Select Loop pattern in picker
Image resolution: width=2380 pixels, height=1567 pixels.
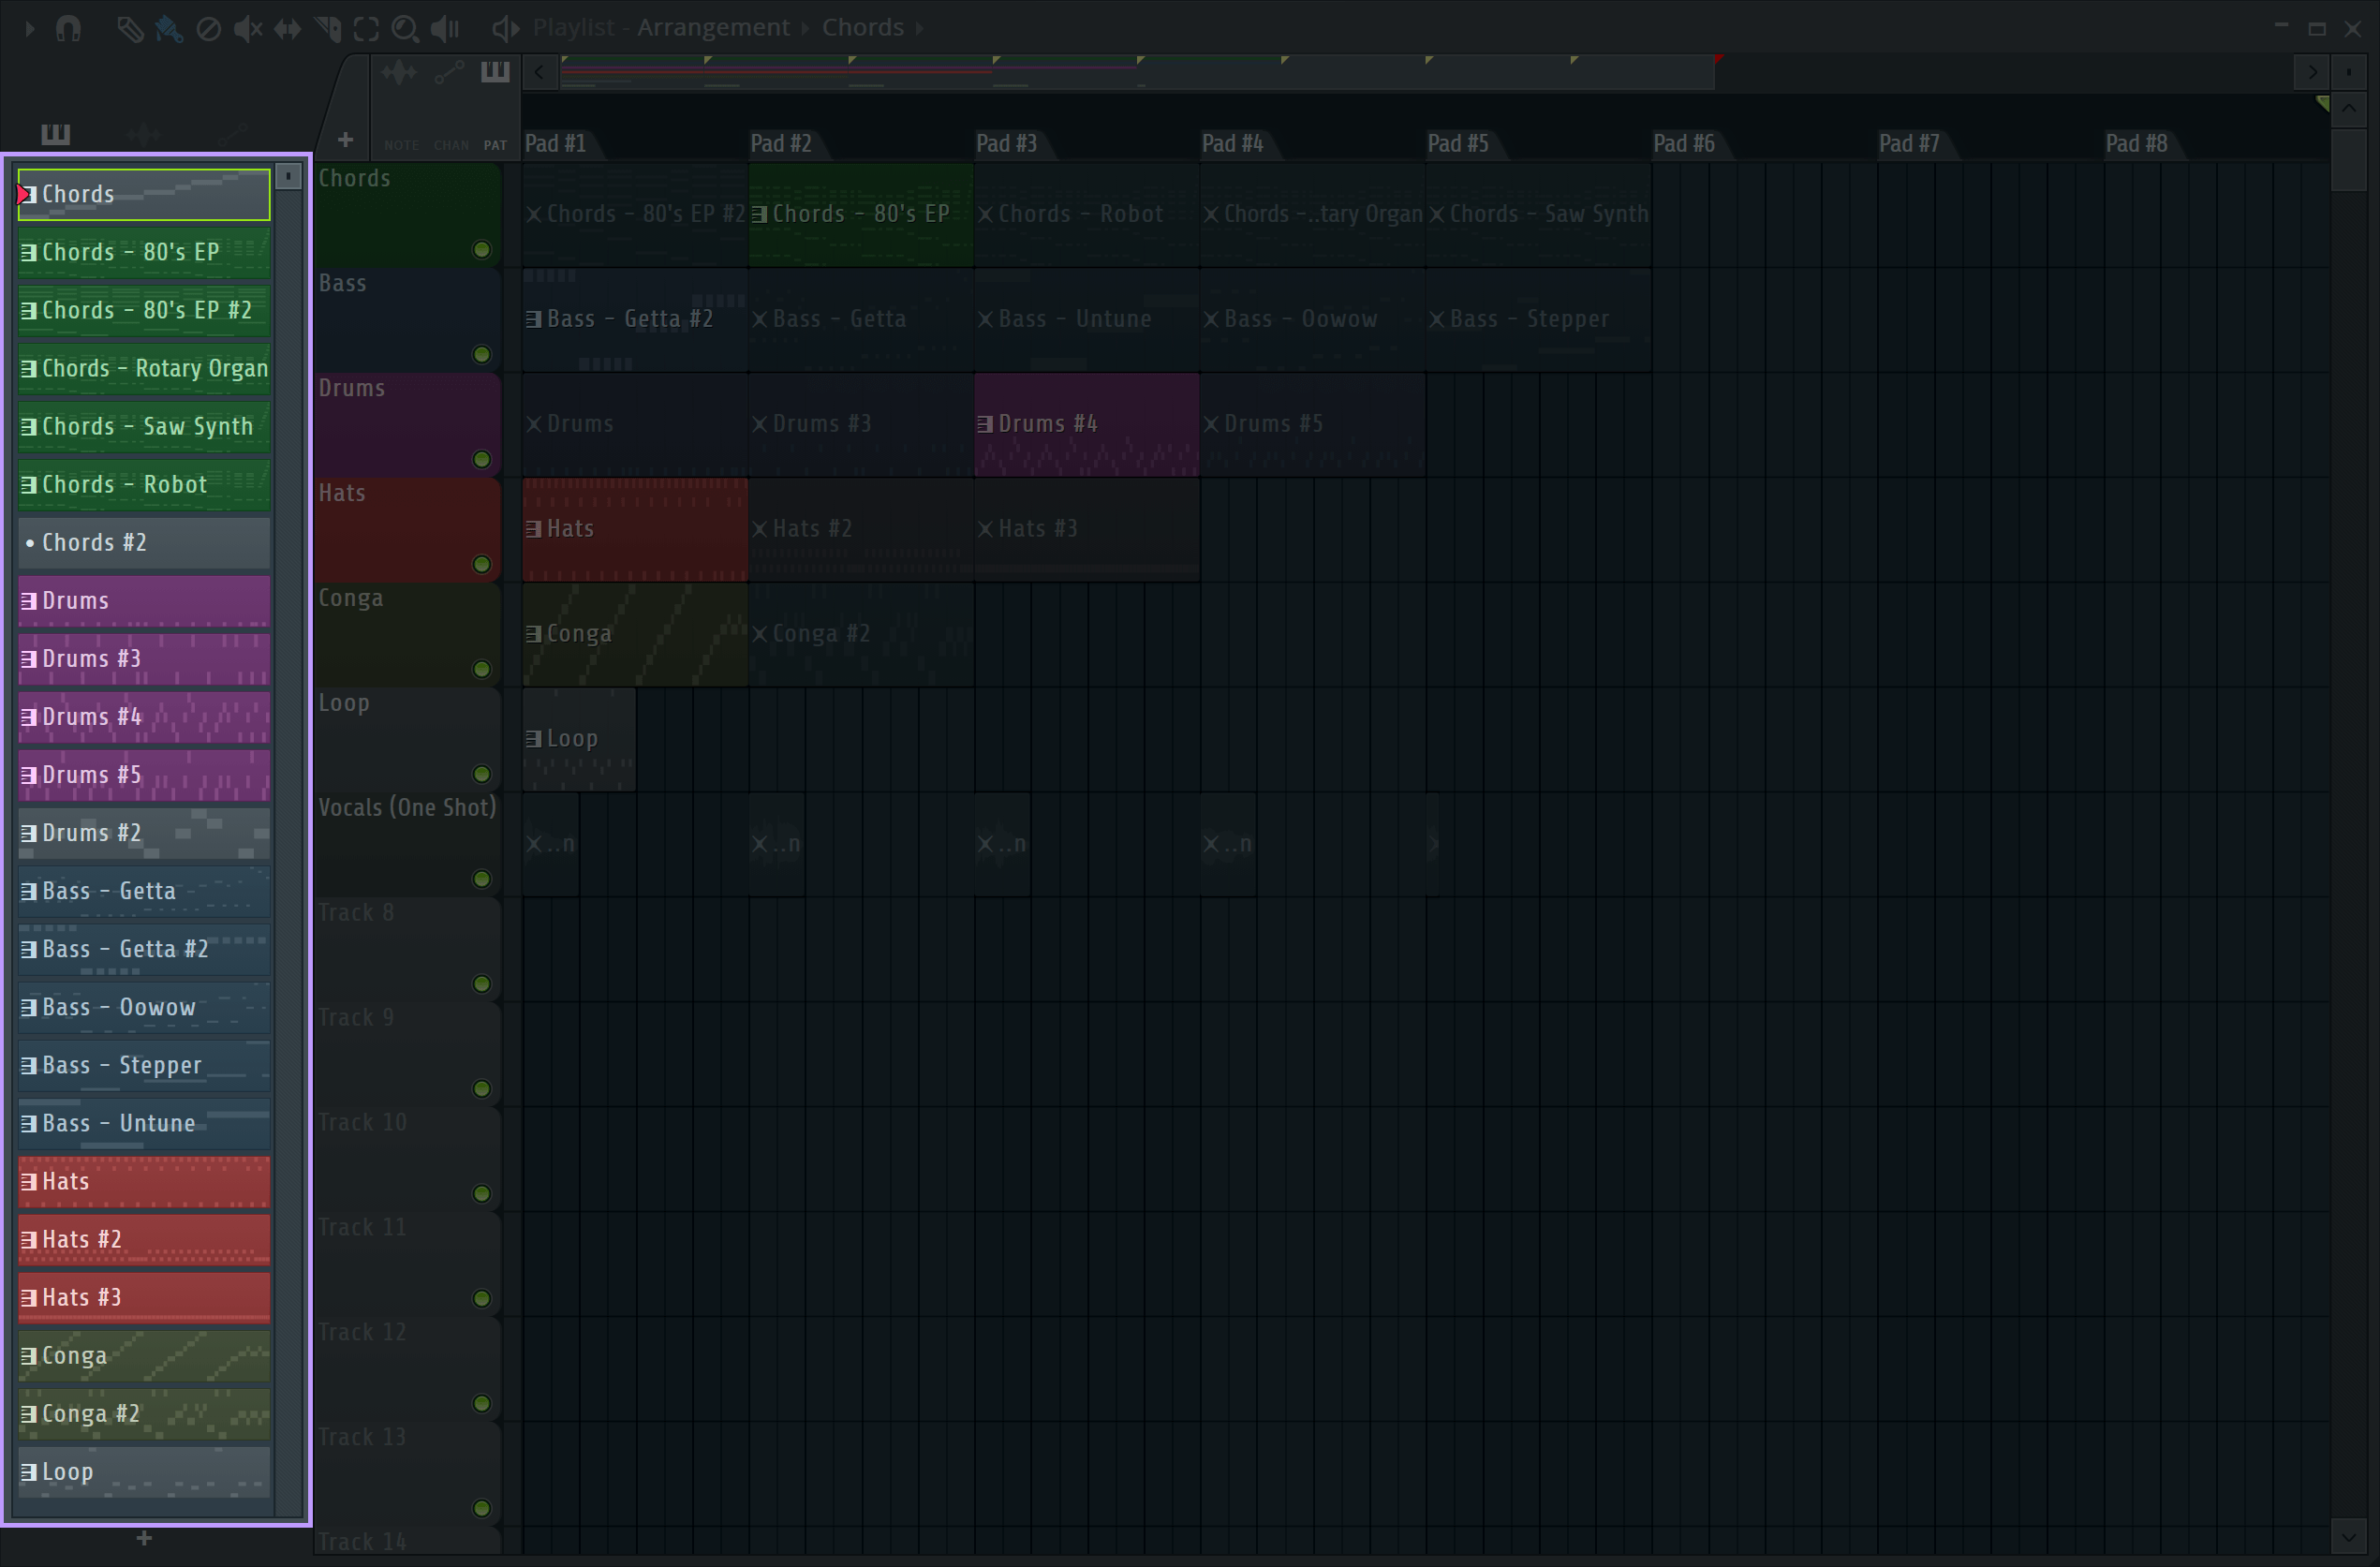pos(144,1471)
